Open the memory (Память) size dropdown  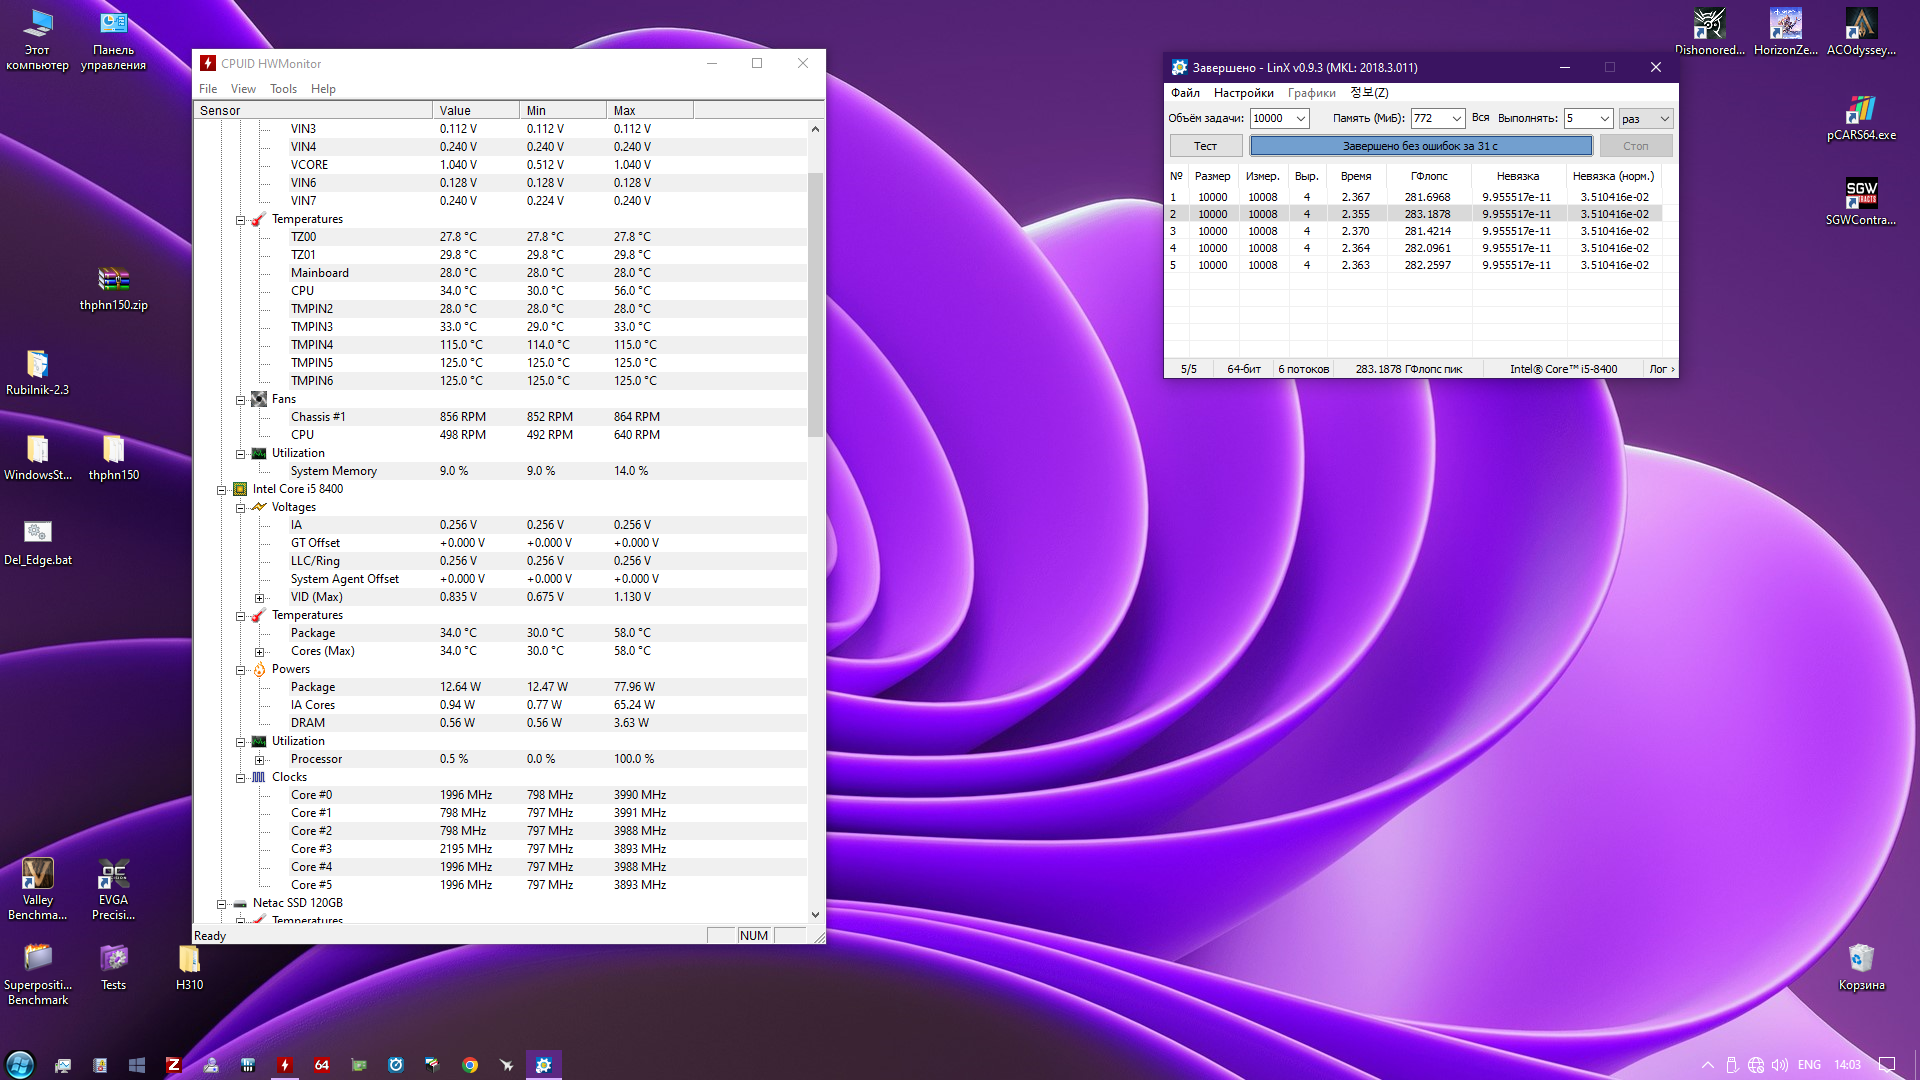(x=1456, y=119)
